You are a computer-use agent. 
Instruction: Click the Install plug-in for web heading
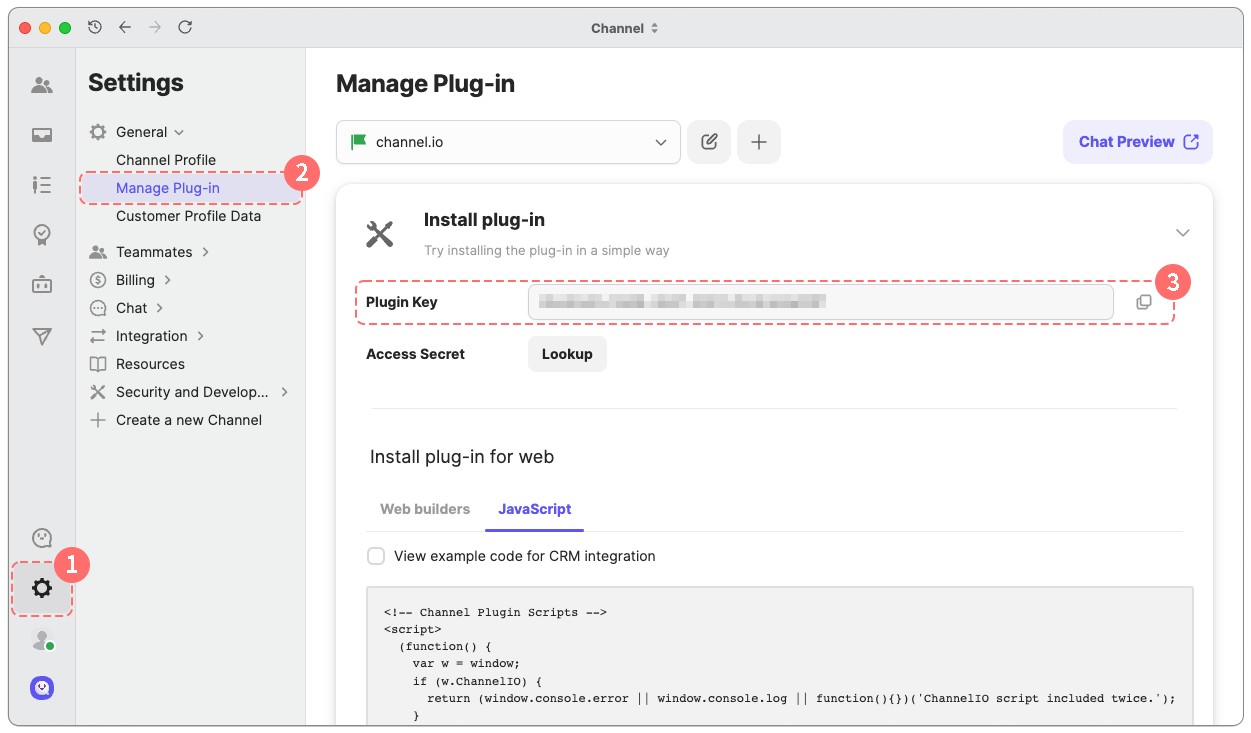[x=462, y=457]
